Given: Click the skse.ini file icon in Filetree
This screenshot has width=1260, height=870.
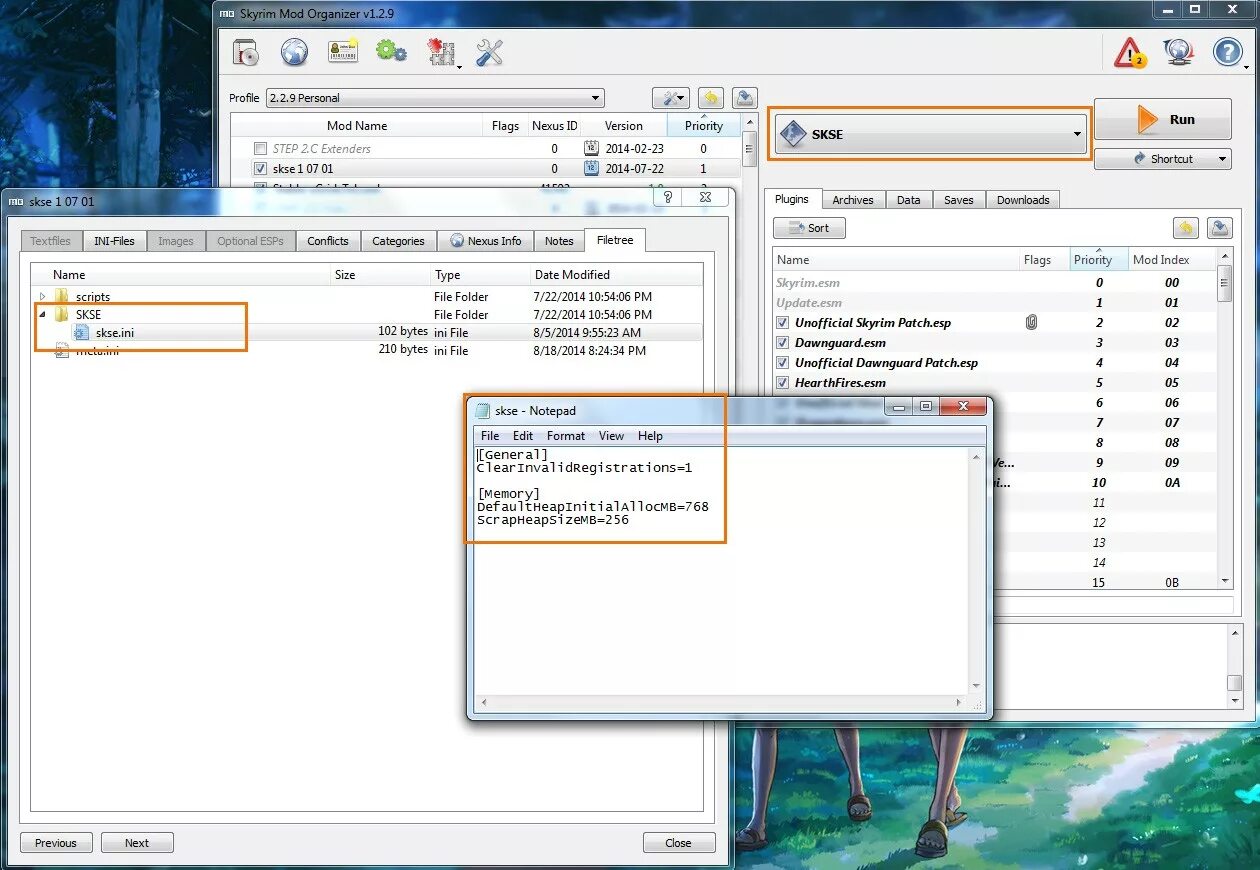Looking at the screenshot, I should pyautogui.click(x=82, y=332).
